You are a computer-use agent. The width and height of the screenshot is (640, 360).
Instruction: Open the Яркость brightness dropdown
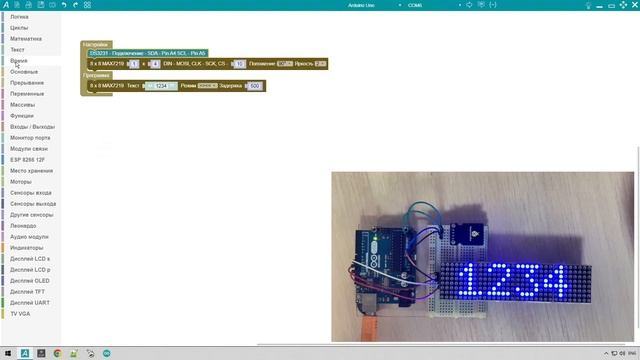pos(320,64)
